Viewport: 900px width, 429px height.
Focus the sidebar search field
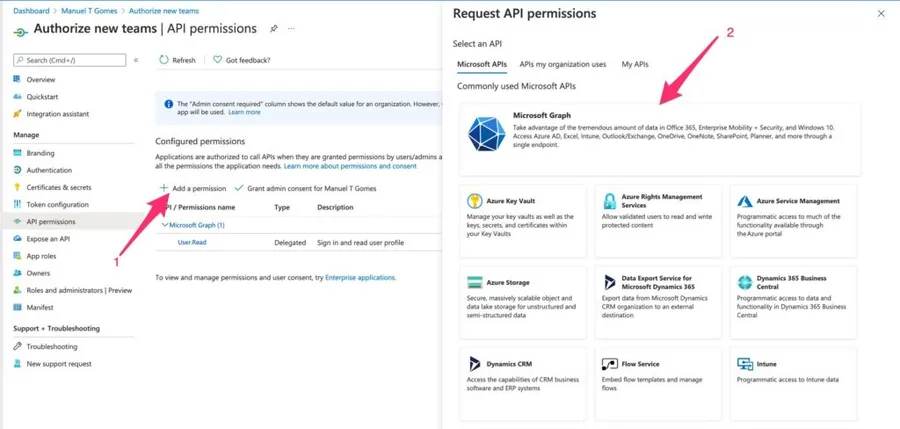pos(70,60)
